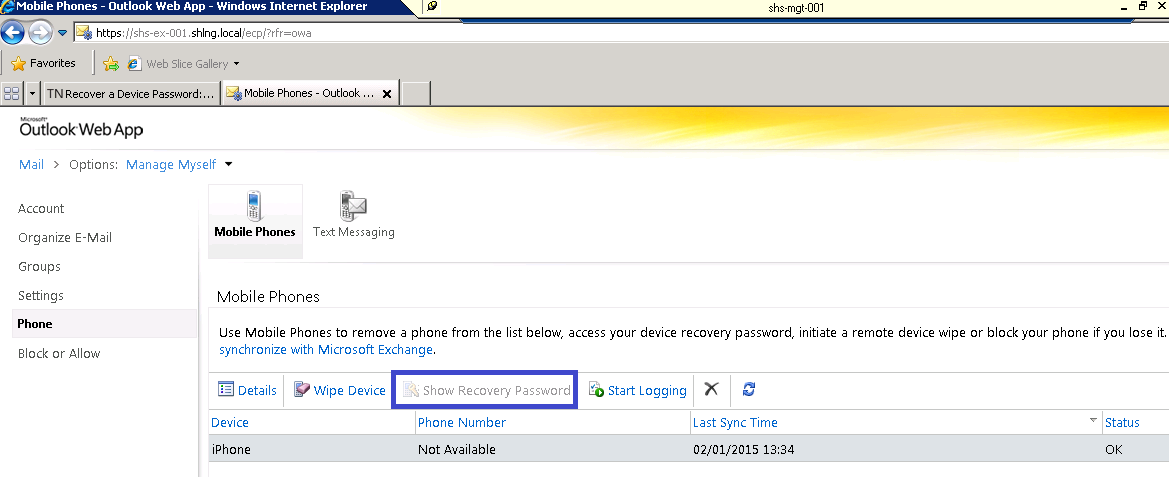Click the Outlook Web App logo

coord(81,127)
